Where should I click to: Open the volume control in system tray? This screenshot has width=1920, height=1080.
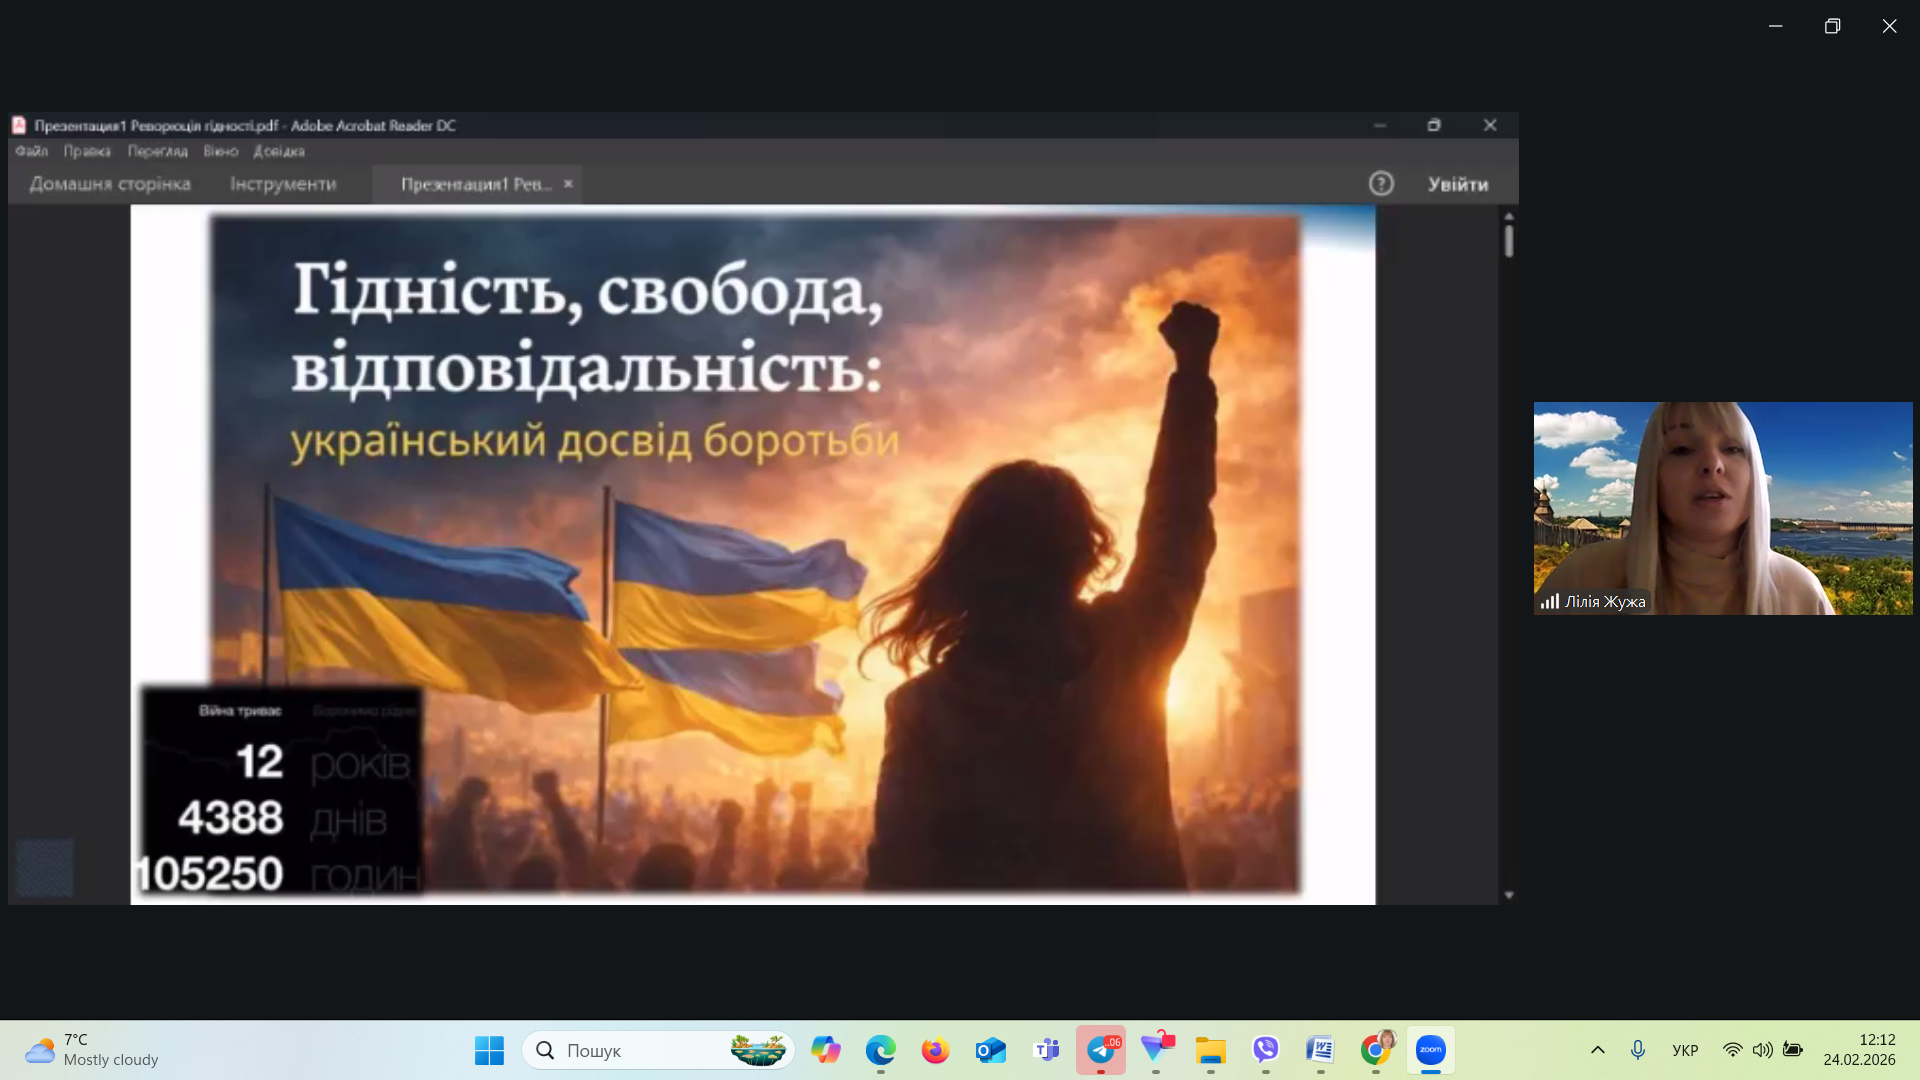[1762, 1050]
